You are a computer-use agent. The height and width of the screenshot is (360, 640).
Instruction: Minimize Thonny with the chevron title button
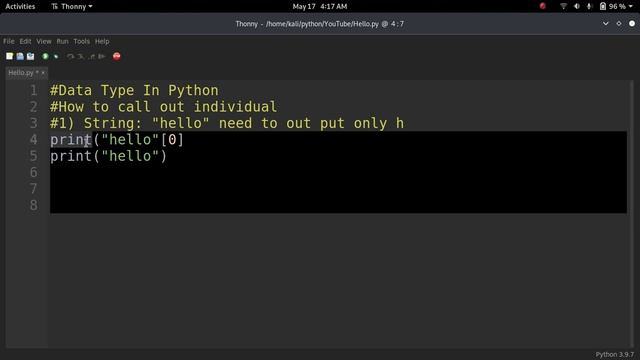pos(606,24)
